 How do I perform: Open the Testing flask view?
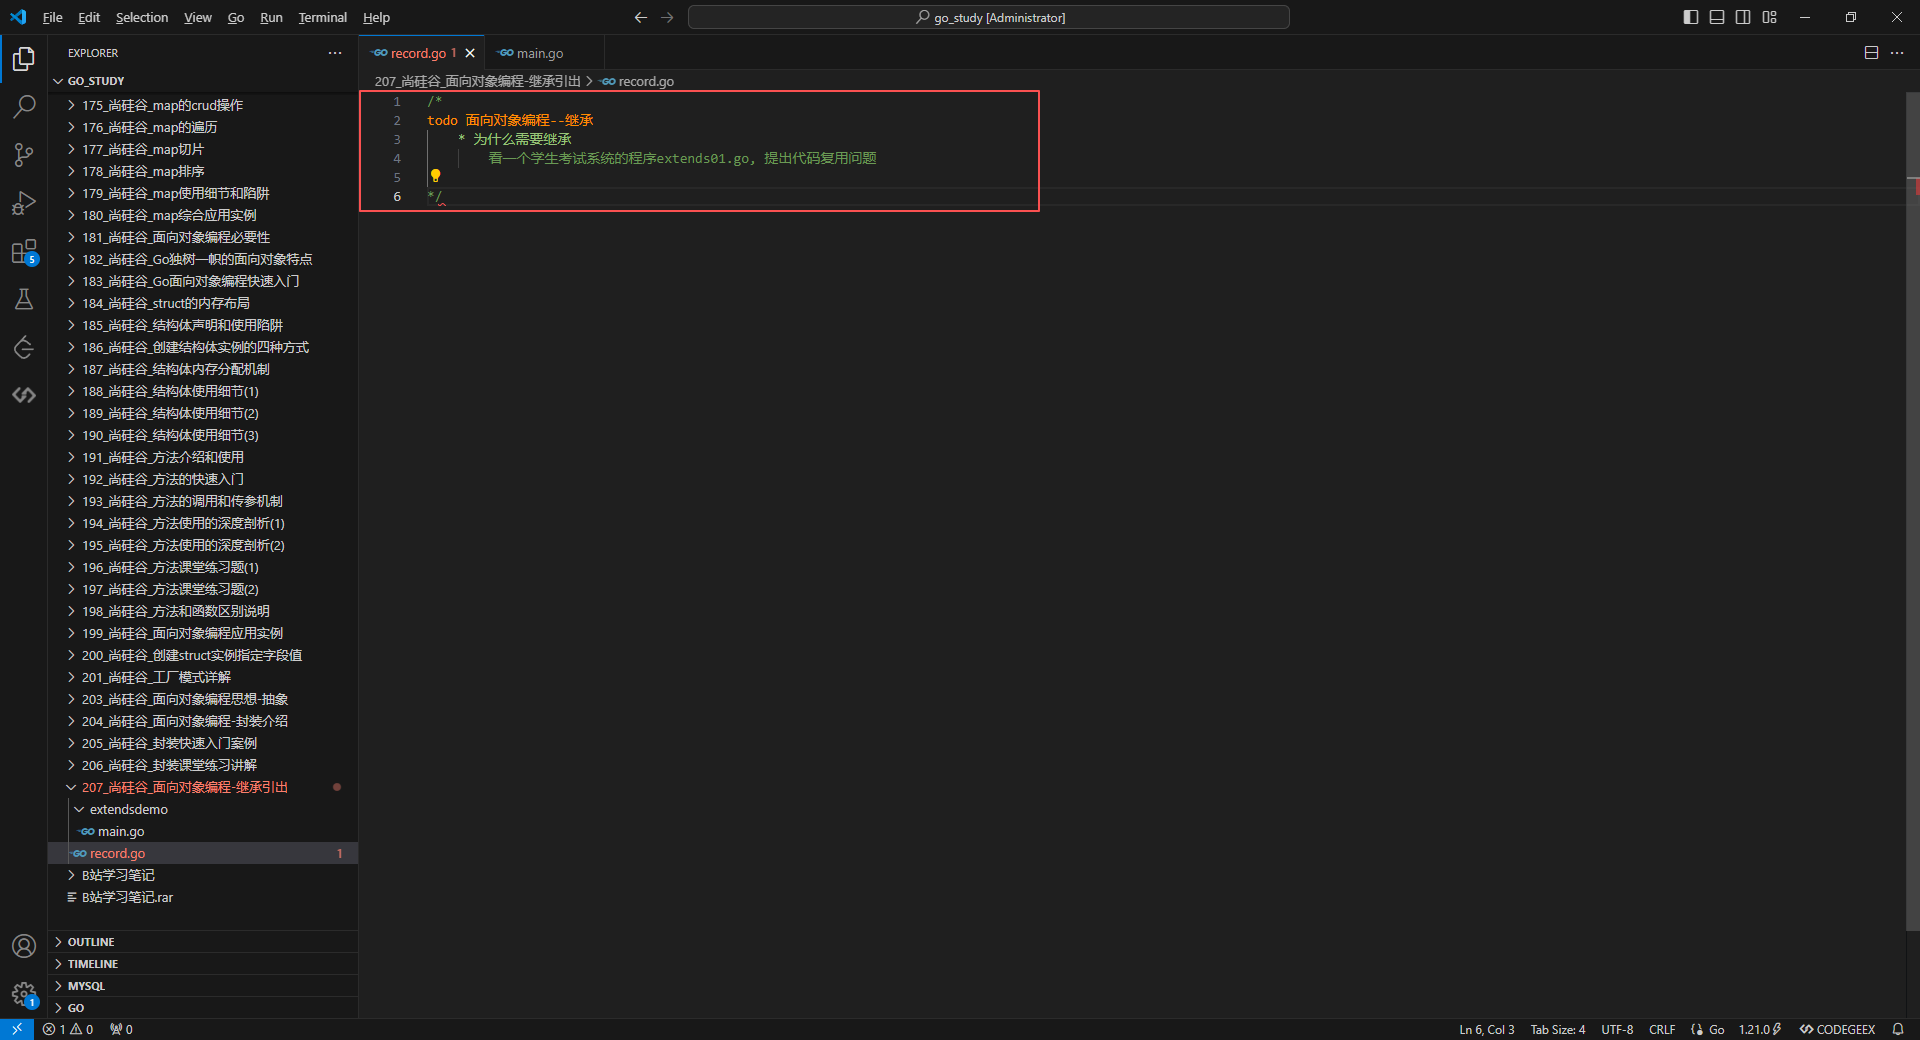24,299
